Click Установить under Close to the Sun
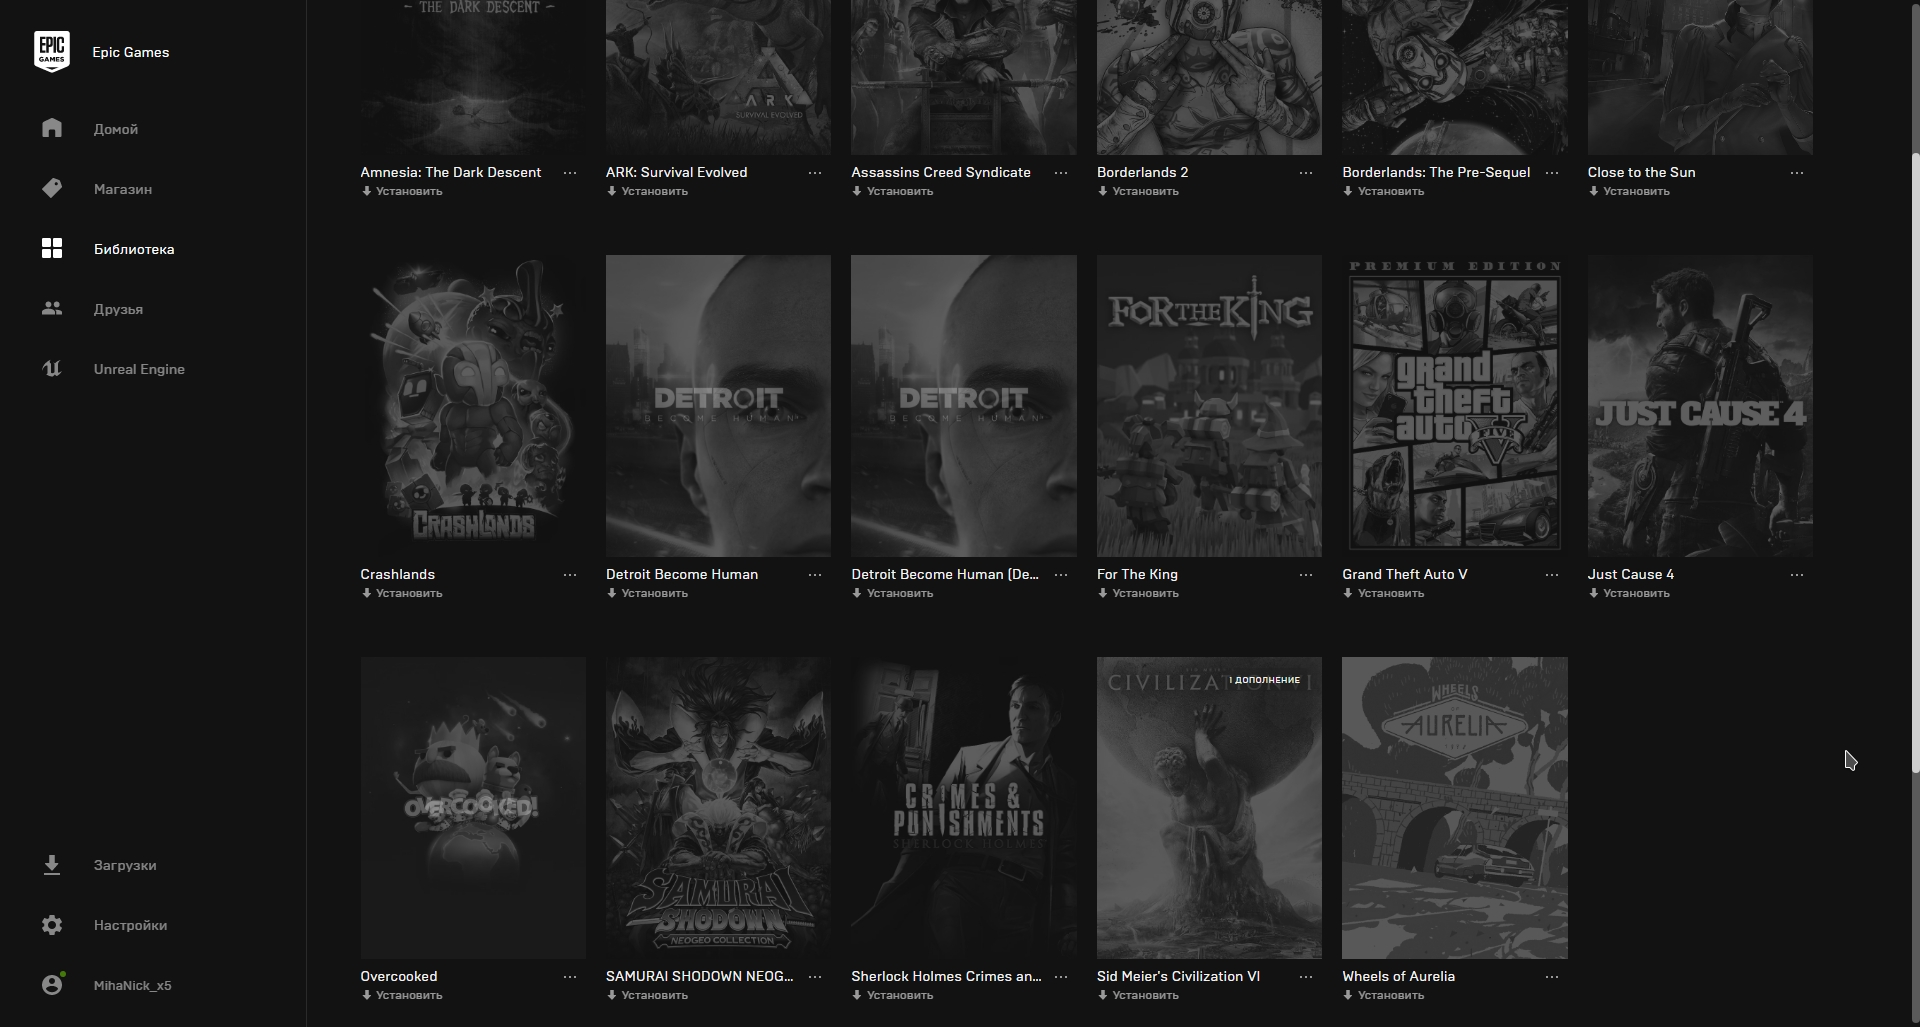Viewport: 1920px width, 1027px height. pos(1629,191)
